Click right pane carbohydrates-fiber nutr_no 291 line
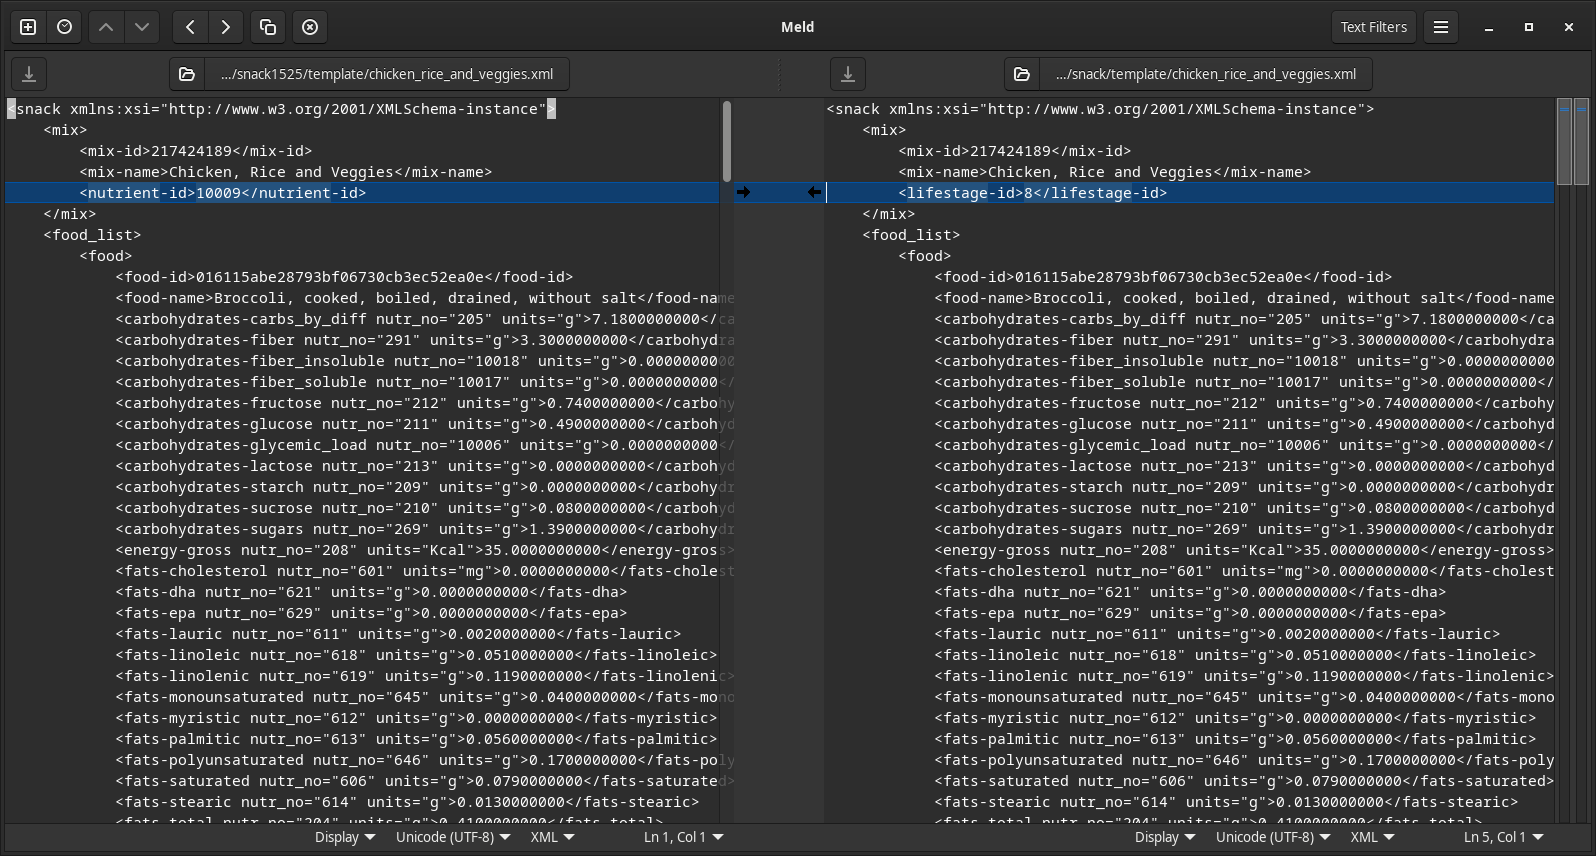1596x856 pixels. coord(1244,340)
